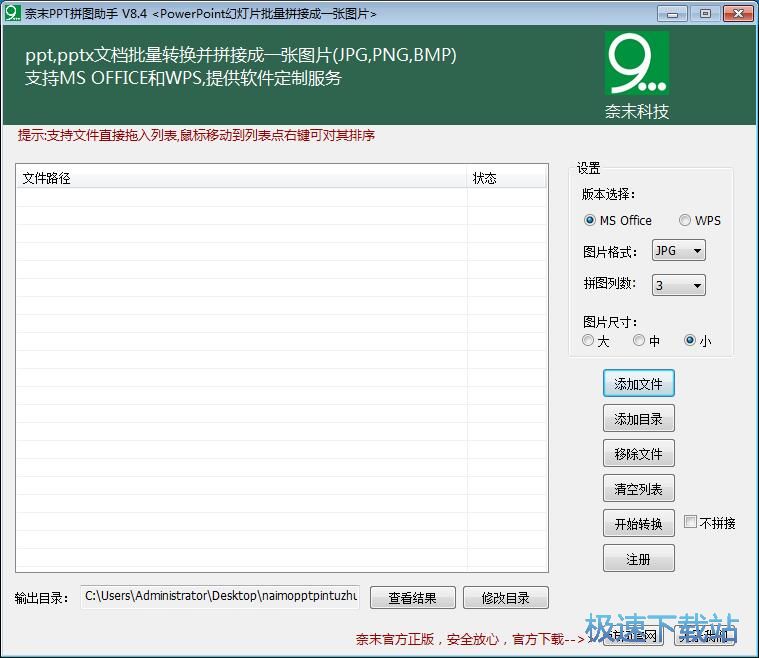Click the 文件路径 column header
Viewport: 759px width, 658px height.
point(242,178)
